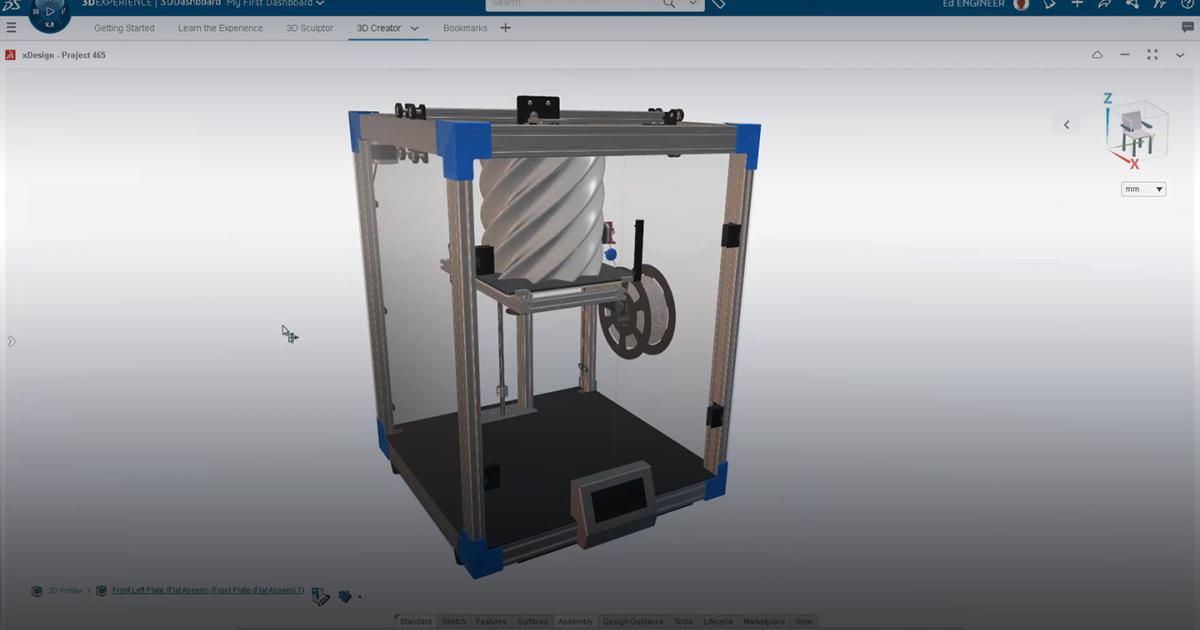Click the tag icon beside the search bar
The width and height of the screenshot is (1200, 630).
coord(717,4)
